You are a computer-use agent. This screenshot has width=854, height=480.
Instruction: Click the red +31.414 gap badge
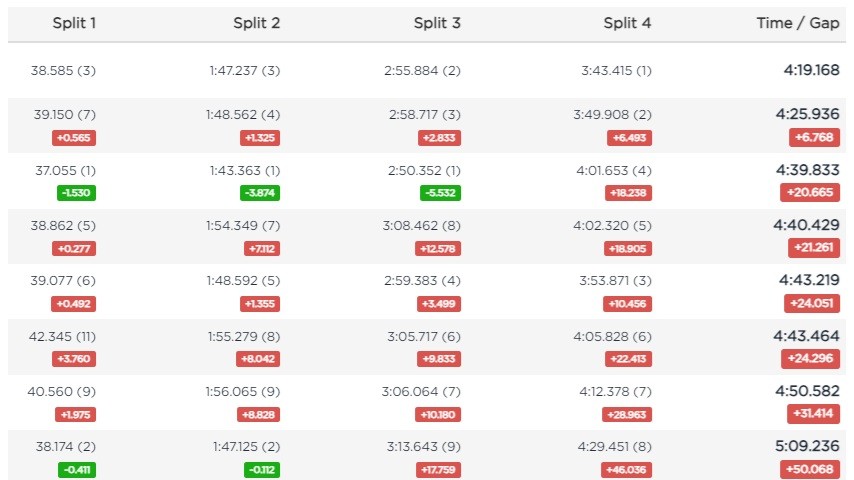[x=812, y=413]
